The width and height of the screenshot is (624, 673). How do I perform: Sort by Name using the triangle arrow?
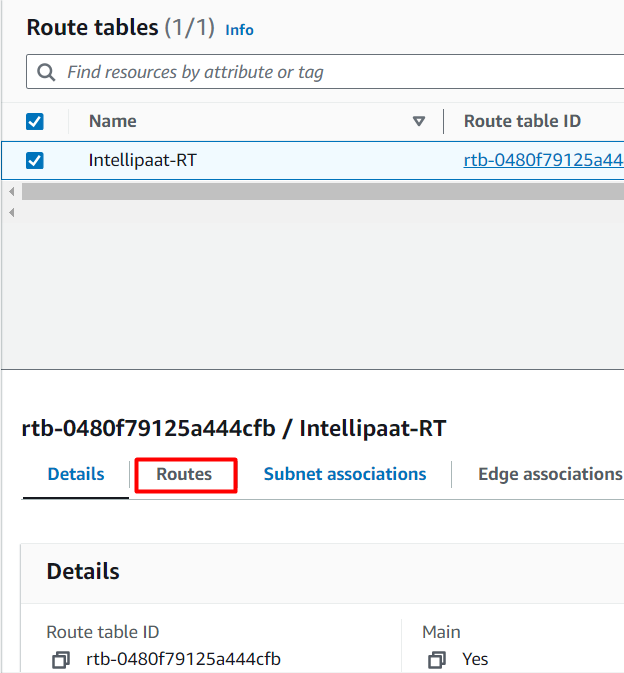click(x=419, y=122)
